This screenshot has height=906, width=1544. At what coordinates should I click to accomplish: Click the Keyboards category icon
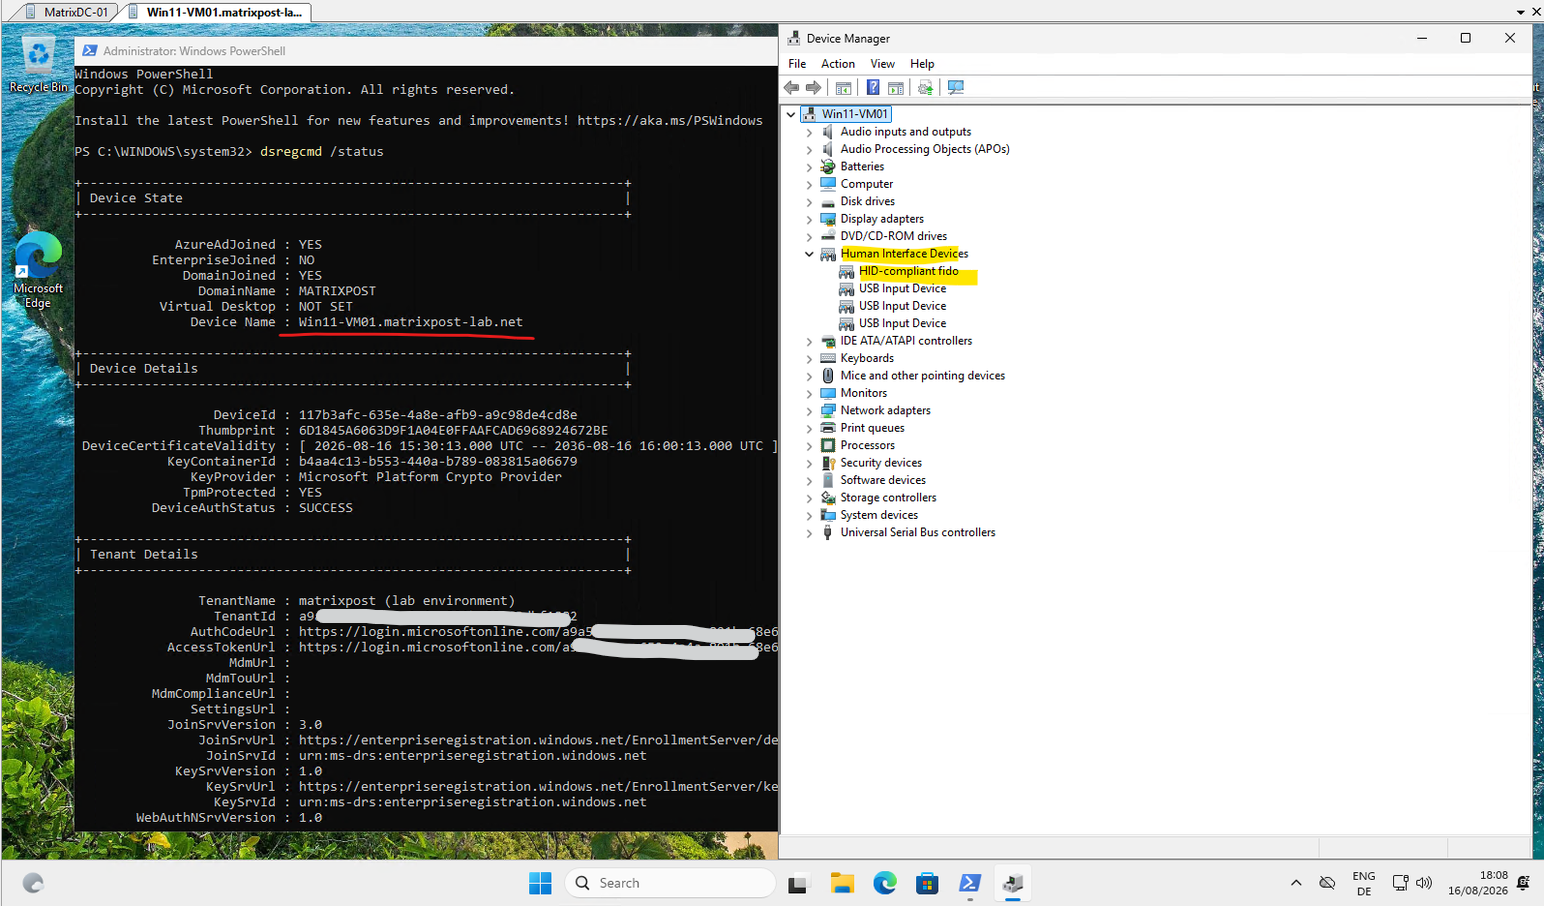point(828,358)
